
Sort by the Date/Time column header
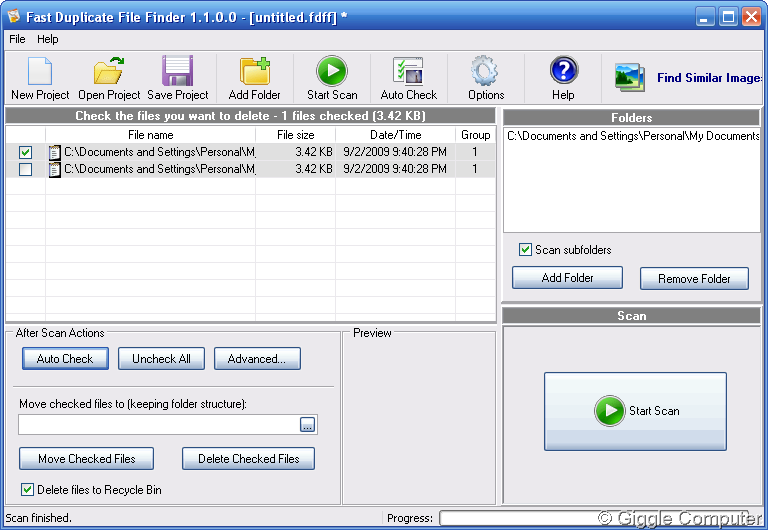pyautogui.click(x=395, y=135)
